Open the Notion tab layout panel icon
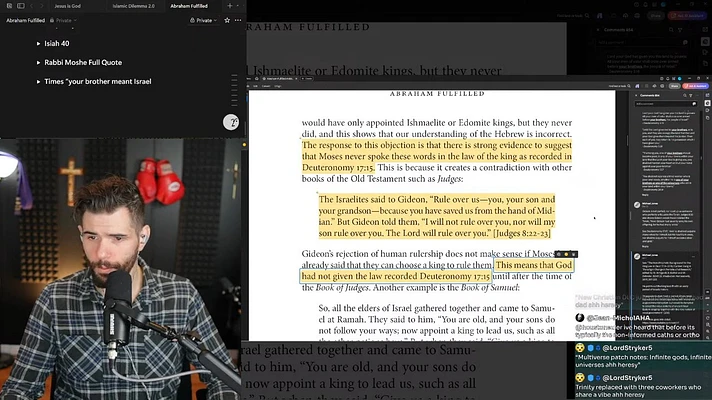Image resolution: width=712 pixels, height=400 pixels. click(21, 6)
